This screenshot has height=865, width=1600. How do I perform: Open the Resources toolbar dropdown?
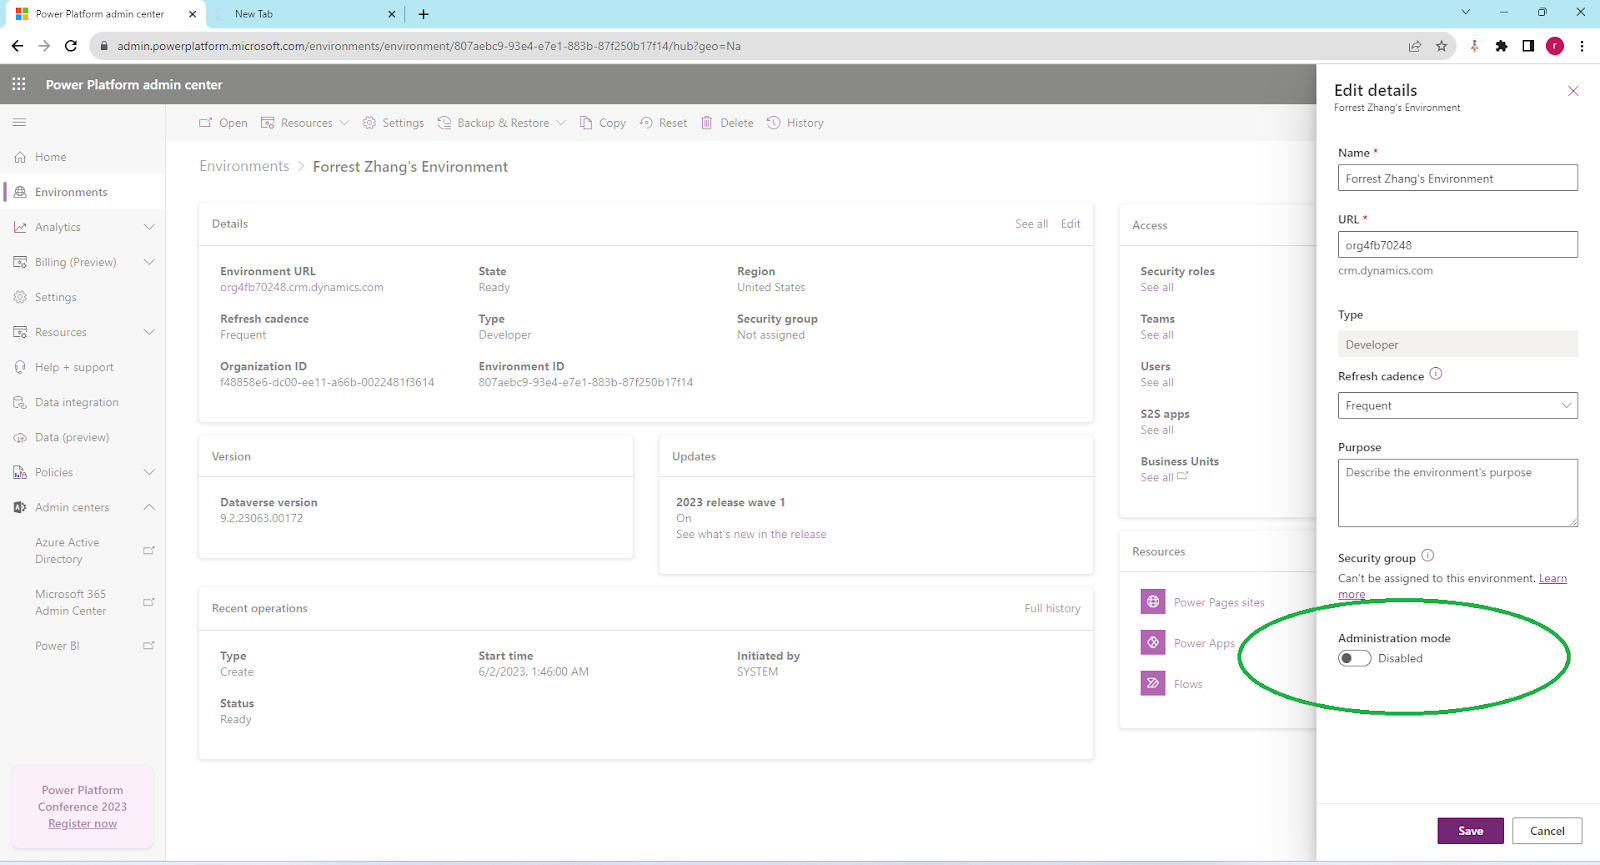pyautogui.click(x=305, y=123)
